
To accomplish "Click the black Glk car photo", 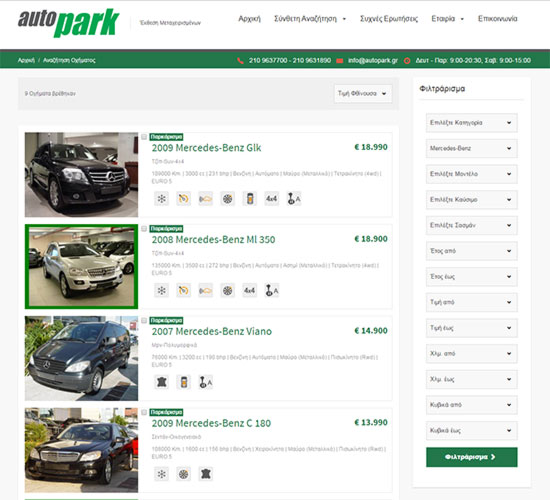I will pyautogui.click(x=81, y=174).
